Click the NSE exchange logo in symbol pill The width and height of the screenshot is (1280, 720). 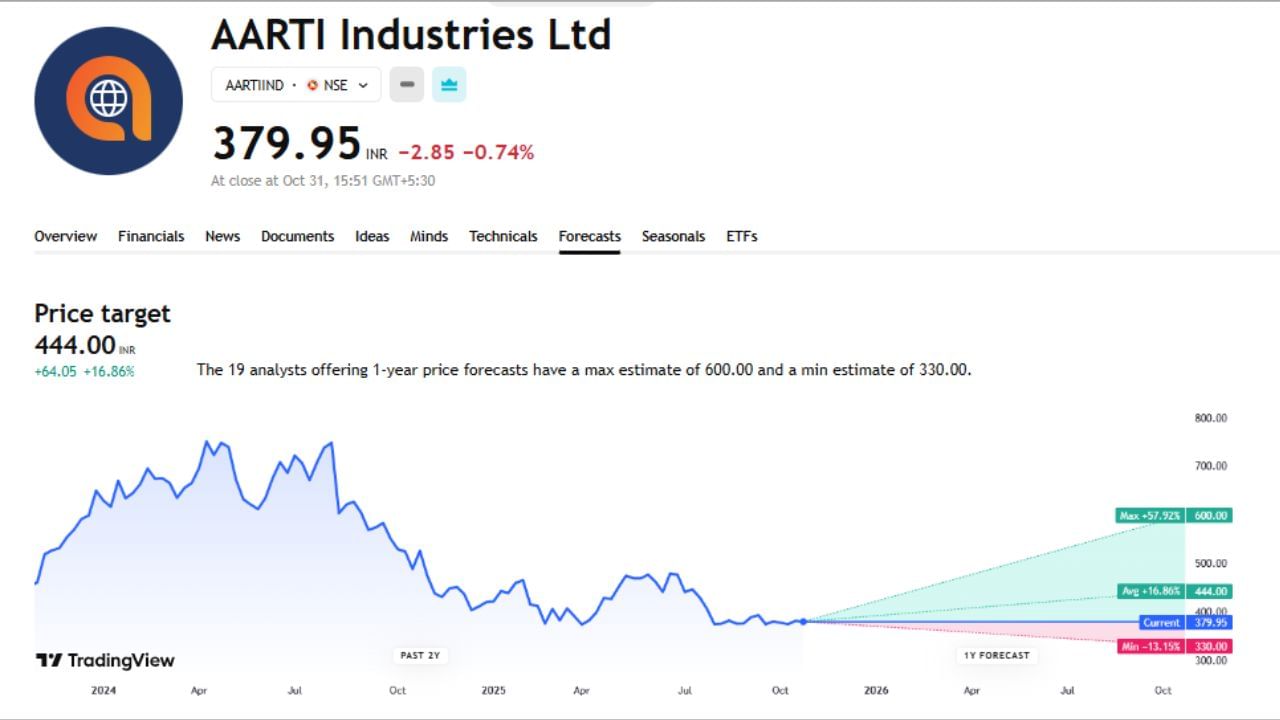[x=313, y=85]
